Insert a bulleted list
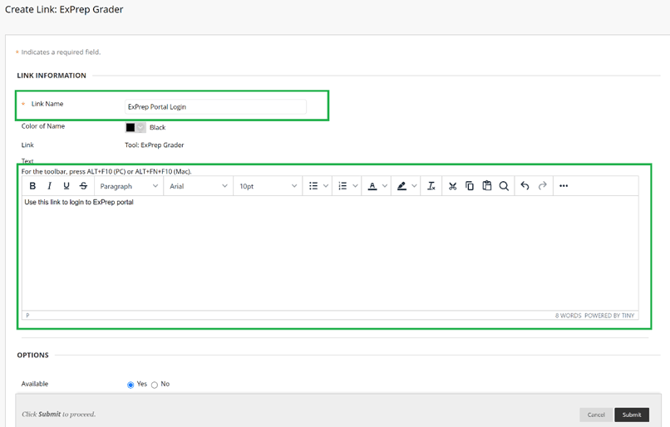Screen dimensions: 670x427 tap(313, 186)
